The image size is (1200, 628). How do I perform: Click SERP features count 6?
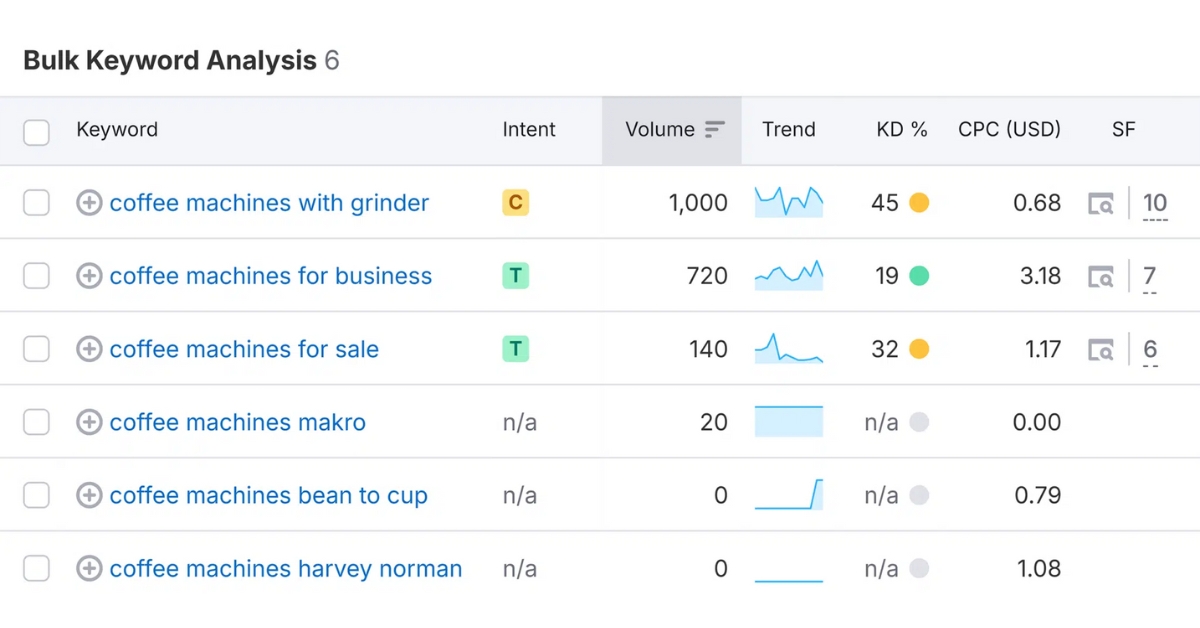pyautogui.click(x=1150, y=350)
